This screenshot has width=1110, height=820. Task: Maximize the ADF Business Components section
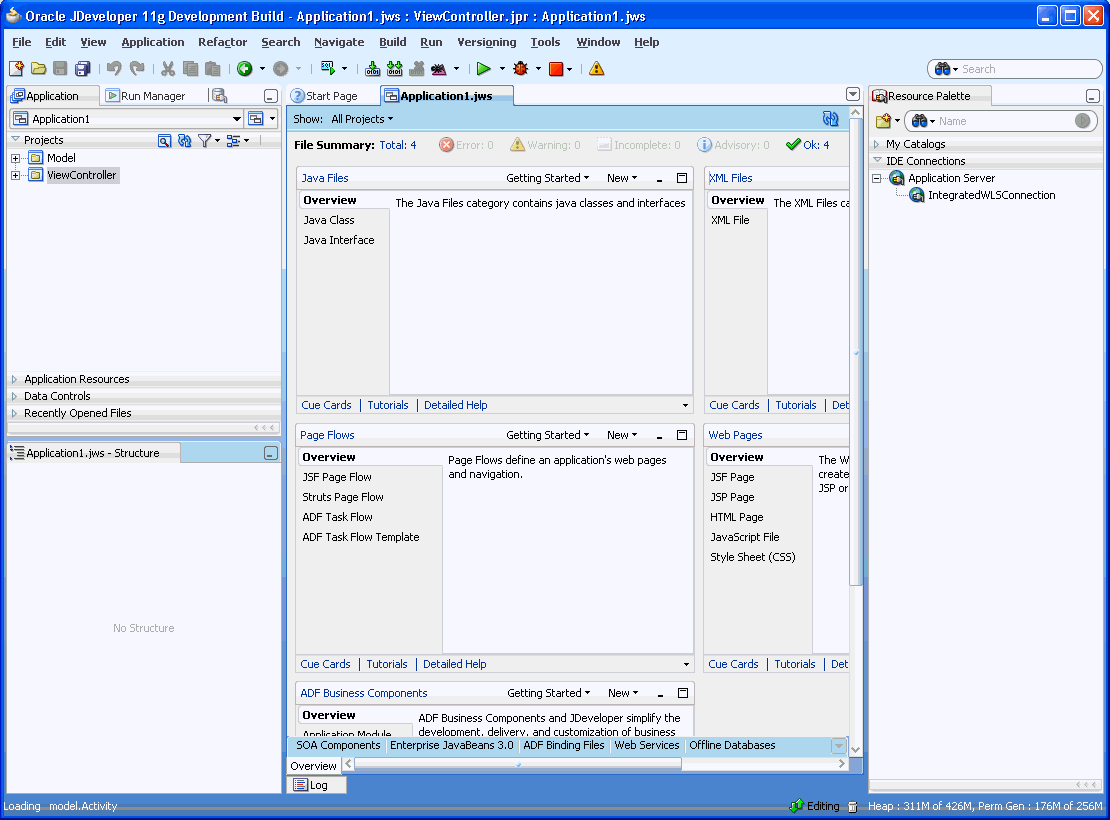coord(682,693)
